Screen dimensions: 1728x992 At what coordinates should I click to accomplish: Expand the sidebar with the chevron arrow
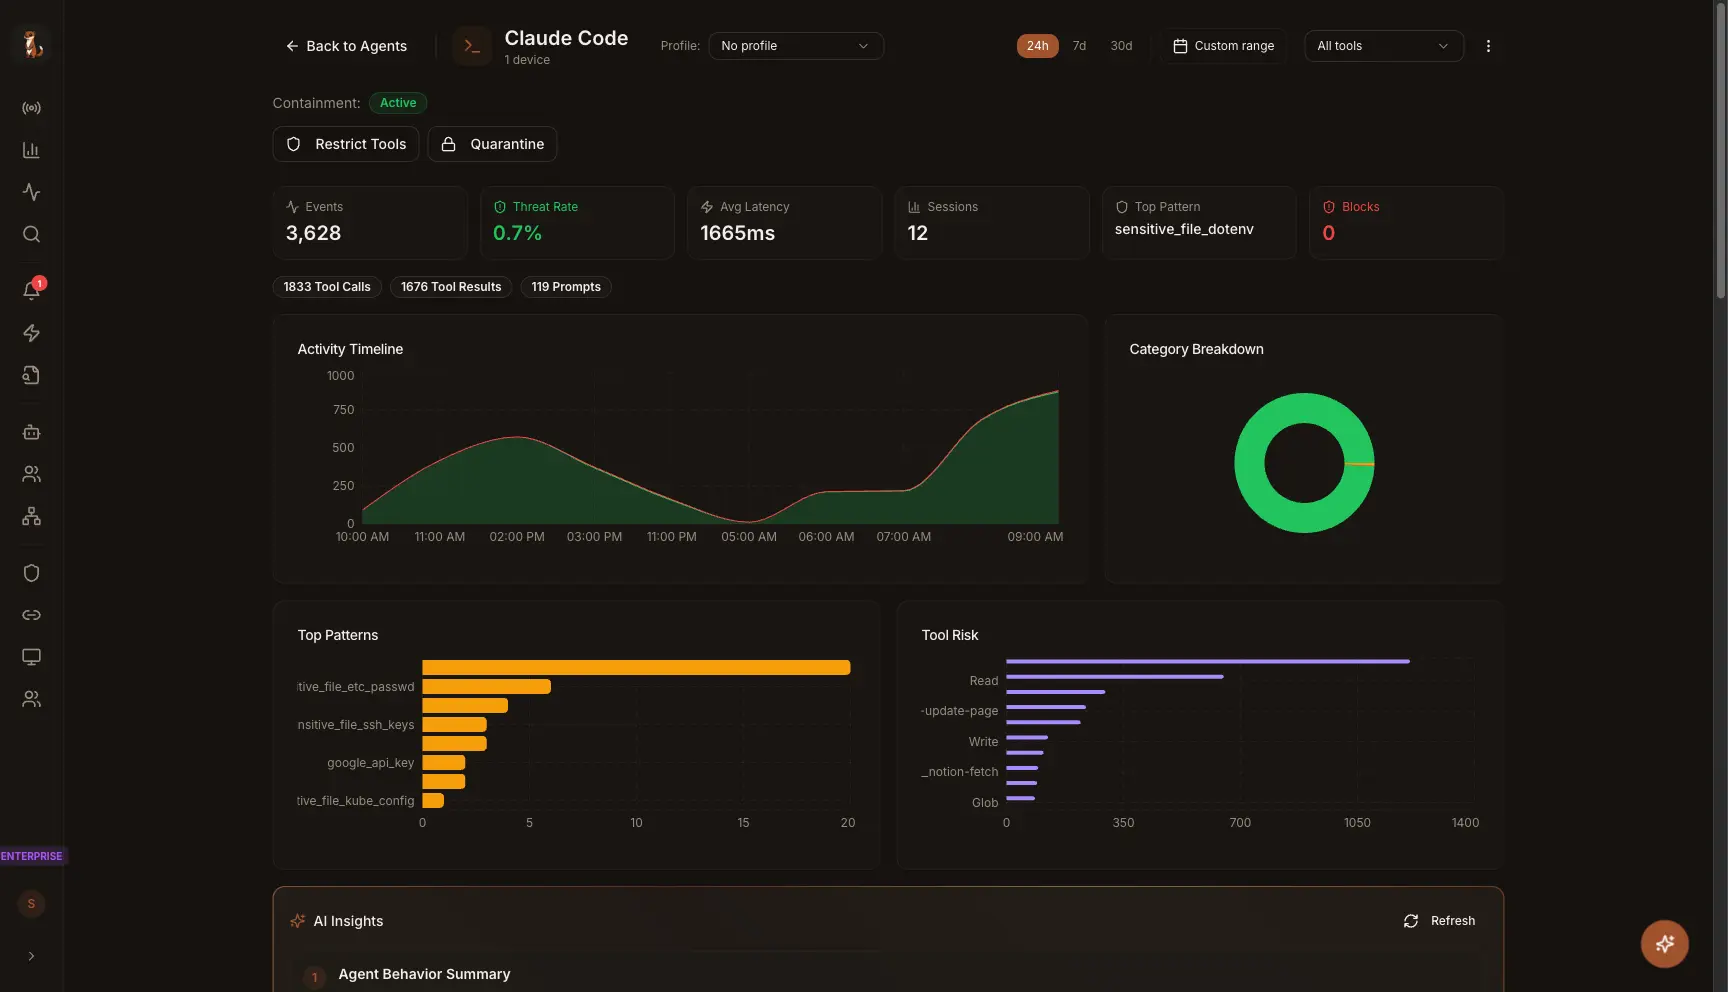31,956
